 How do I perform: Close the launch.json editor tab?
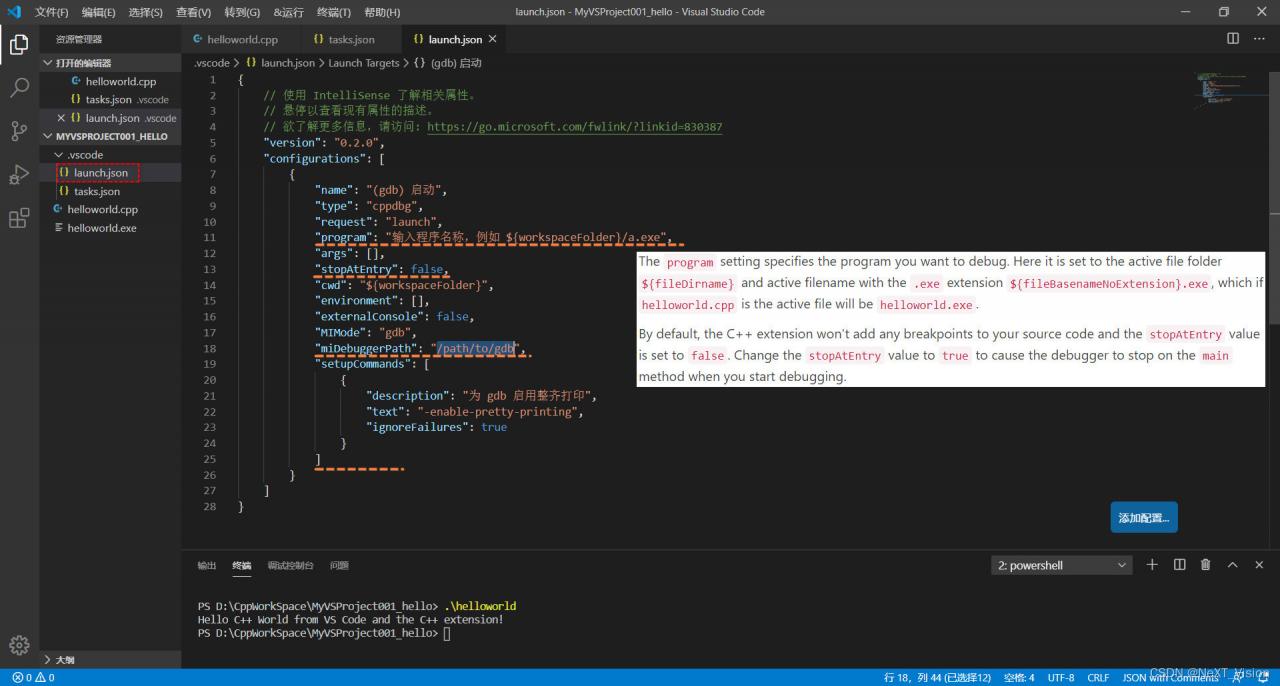[x=492, y=39]
